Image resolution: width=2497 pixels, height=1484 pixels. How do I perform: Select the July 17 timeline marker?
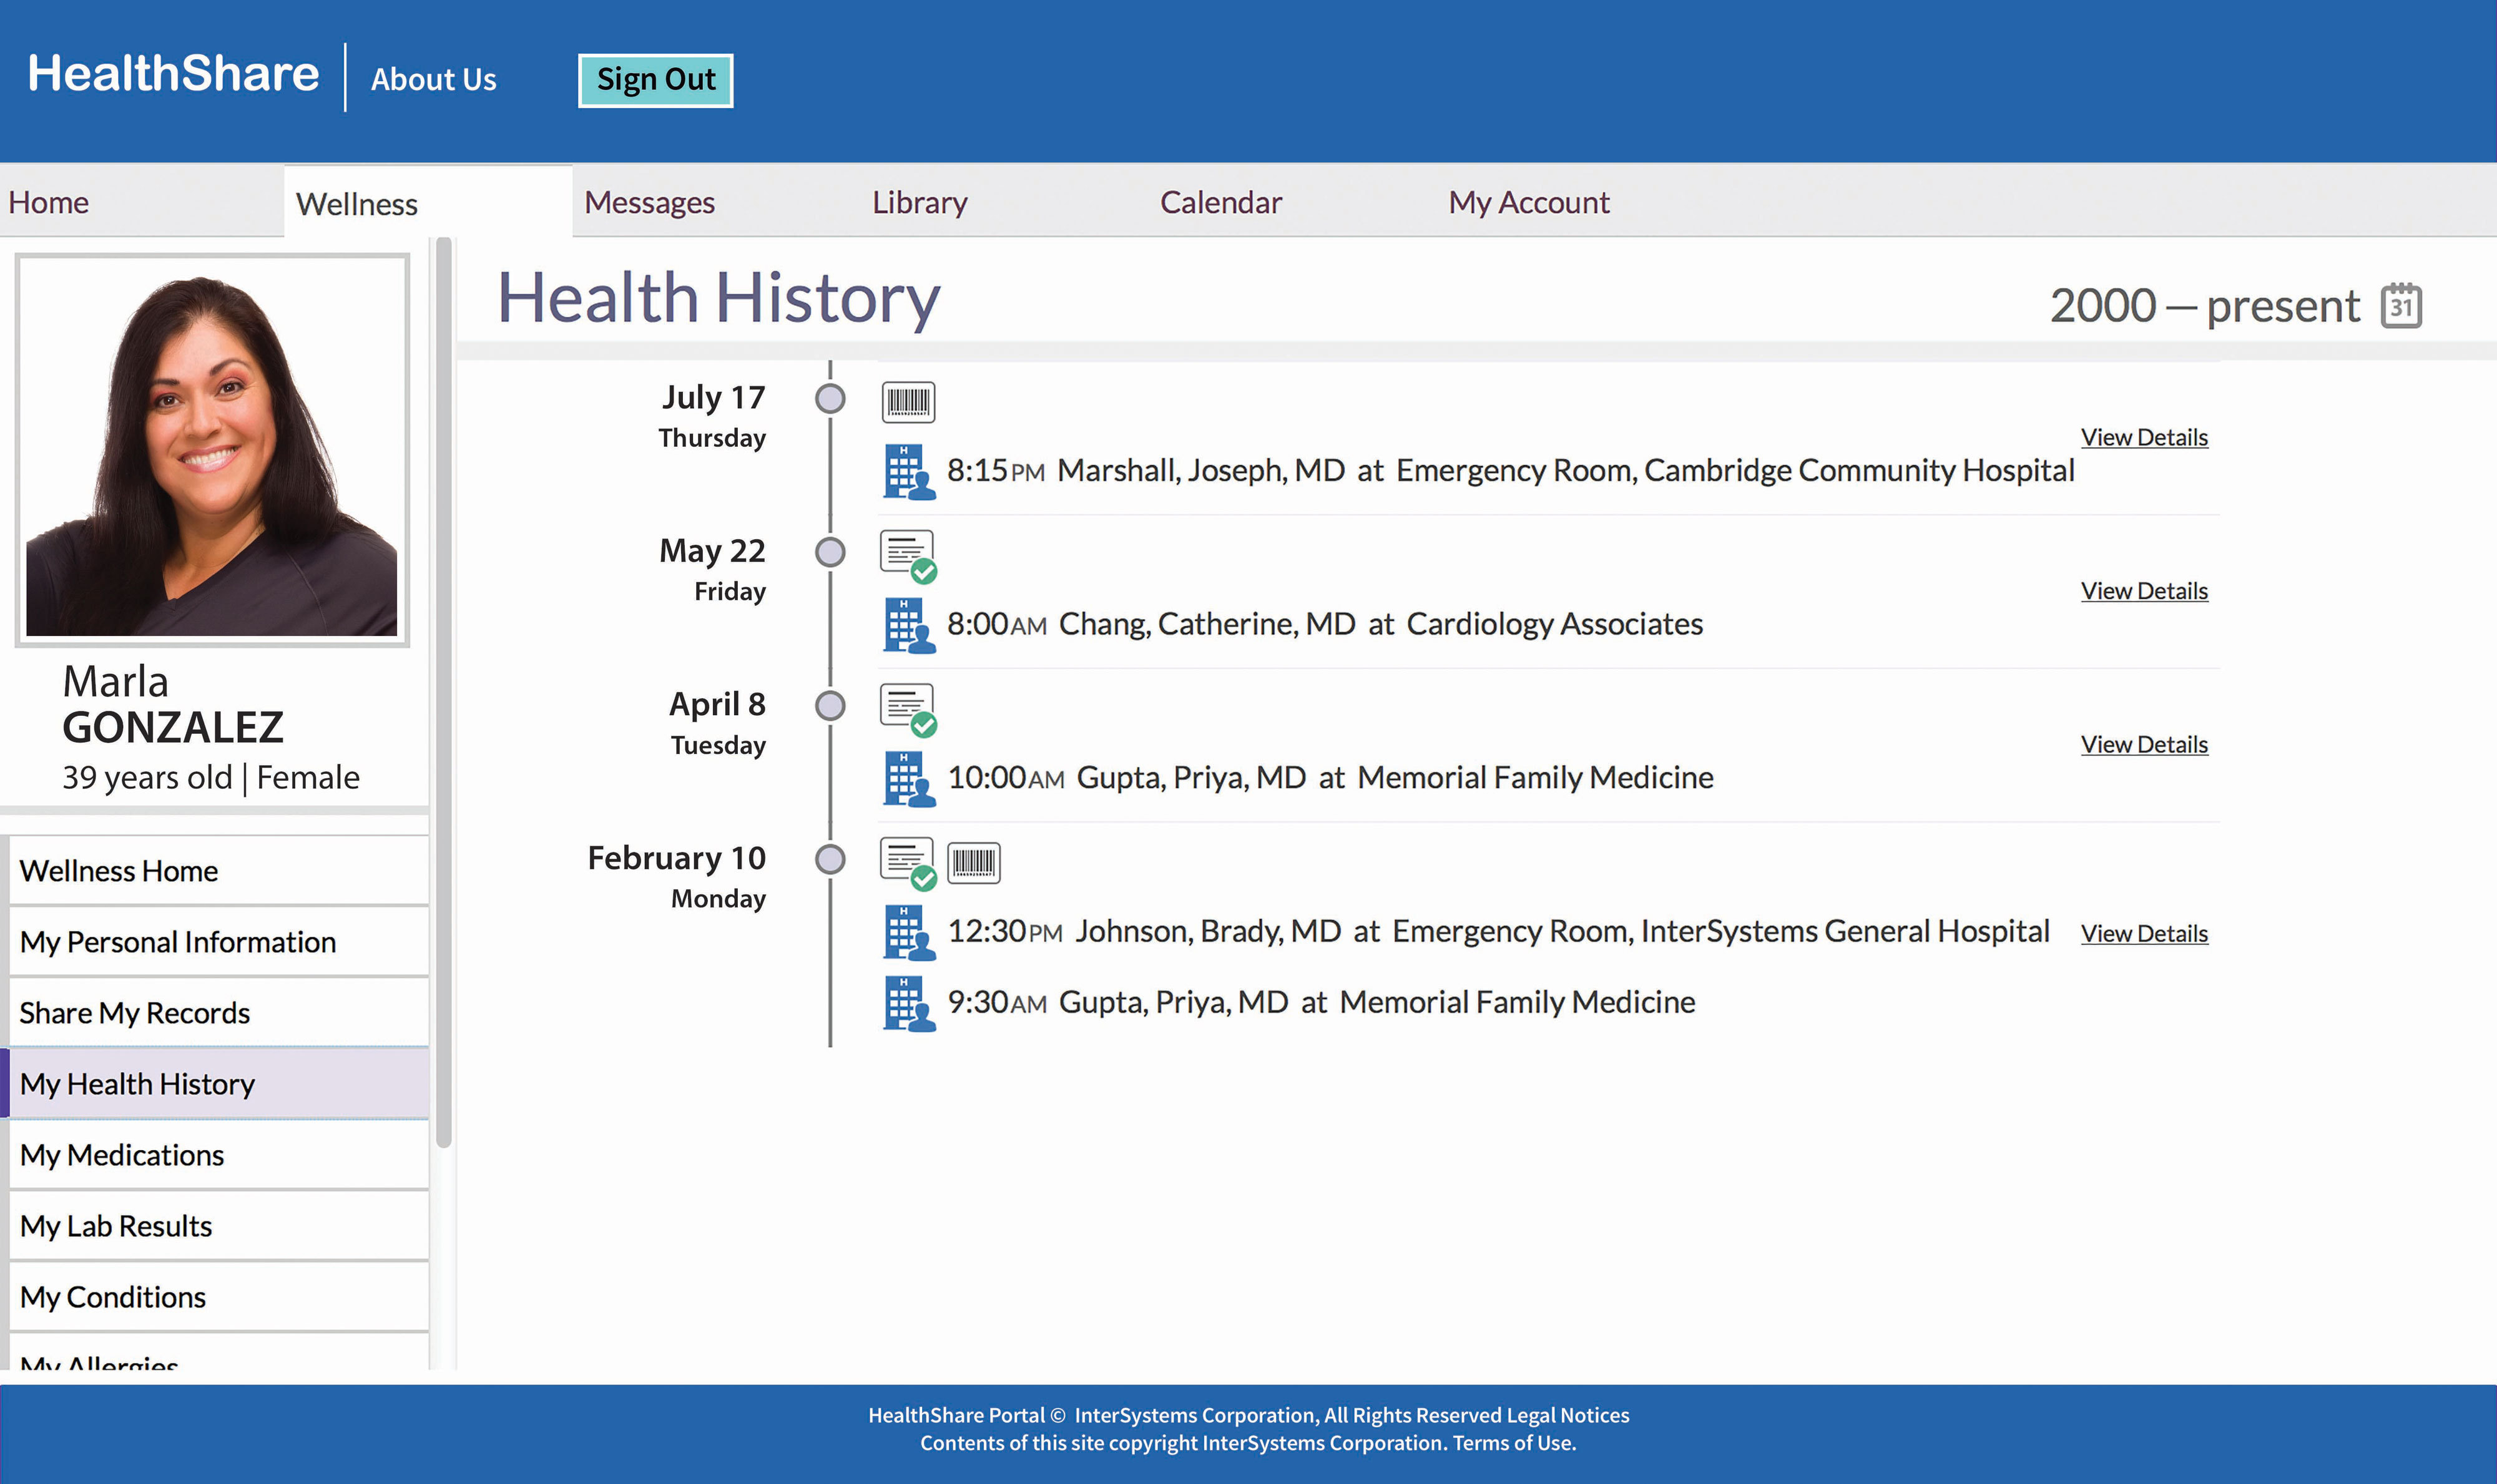(x=830, y=400)
